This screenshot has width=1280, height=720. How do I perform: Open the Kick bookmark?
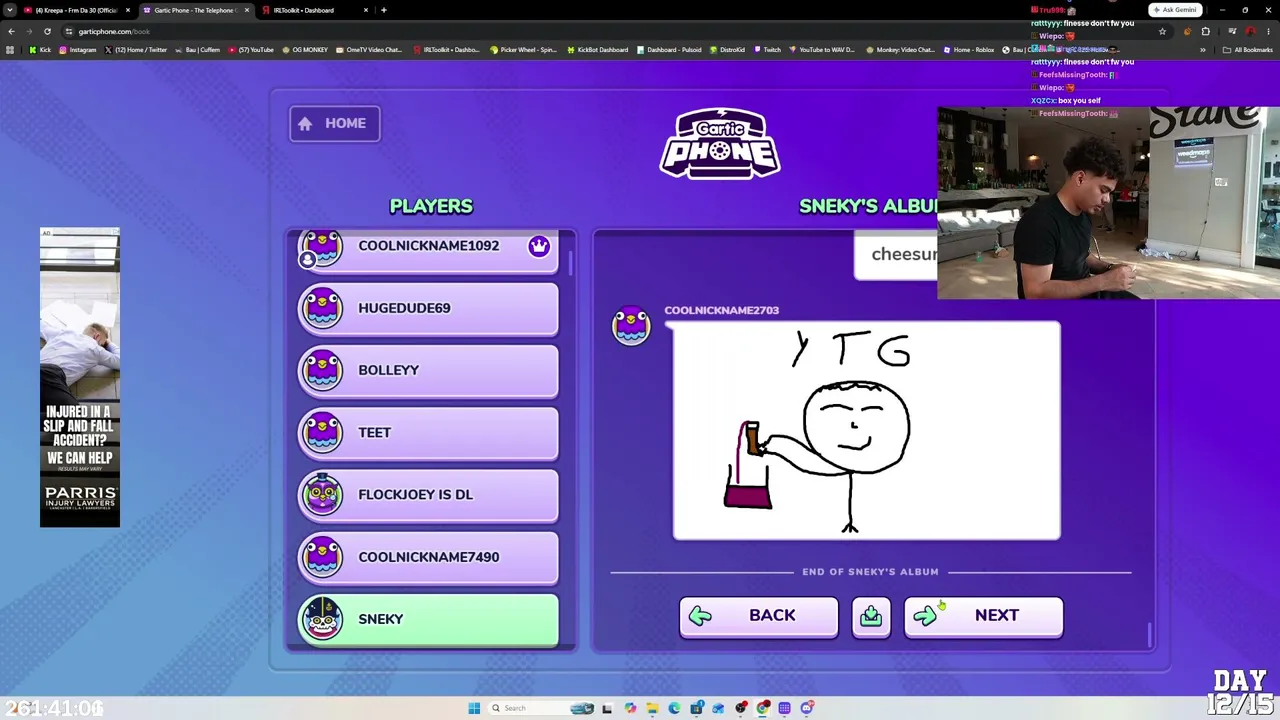click(x=40, y=50)
